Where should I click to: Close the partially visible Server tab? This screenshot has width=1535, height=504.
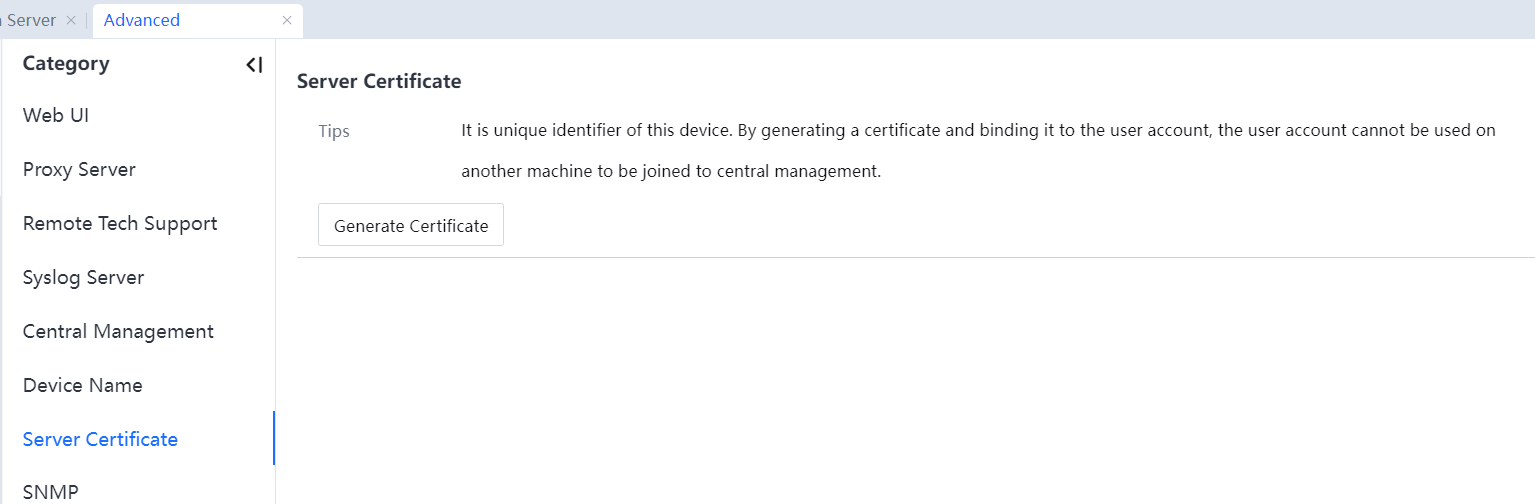pyautogui.click(x=70, y=20)
